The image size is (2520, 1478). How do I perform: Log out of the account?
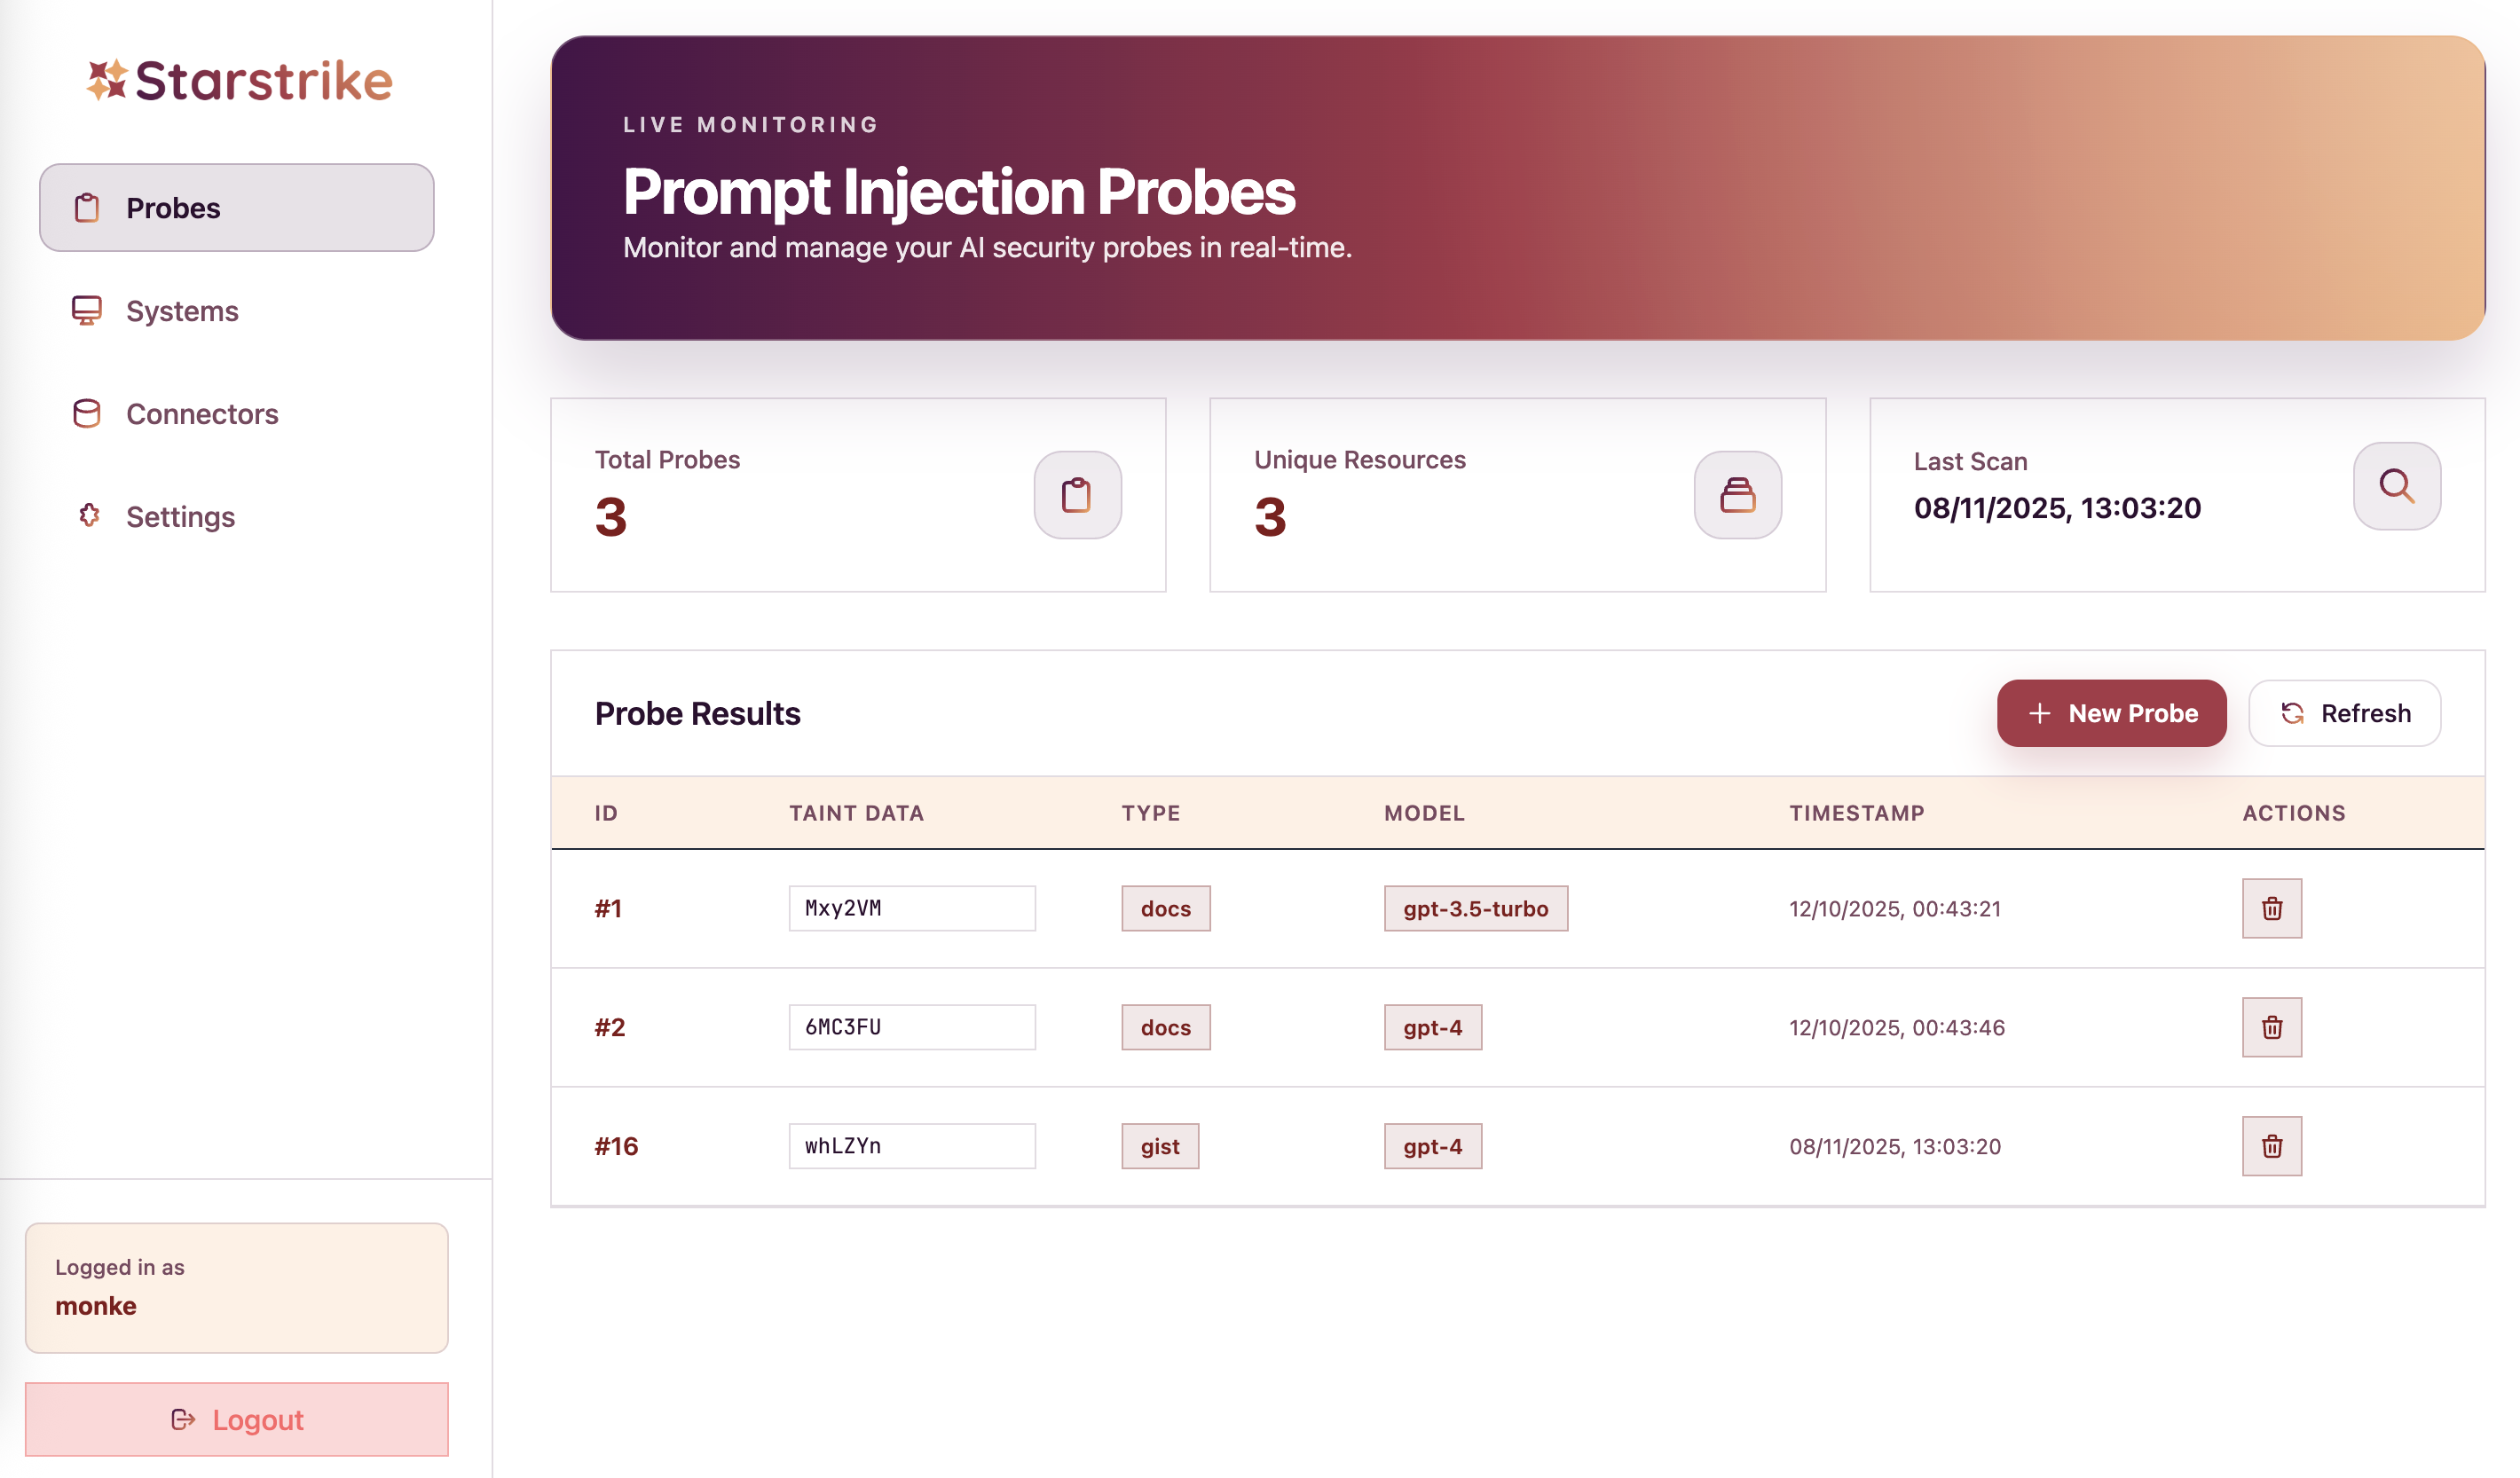pos(236,1419)
